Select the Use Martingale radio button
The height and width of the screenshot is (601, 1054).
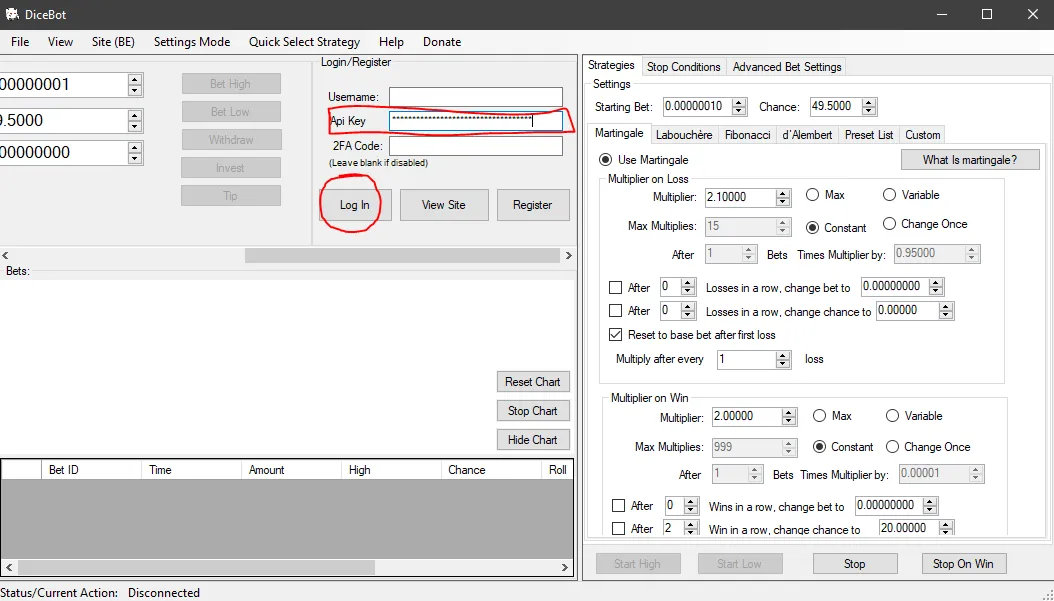606,160
